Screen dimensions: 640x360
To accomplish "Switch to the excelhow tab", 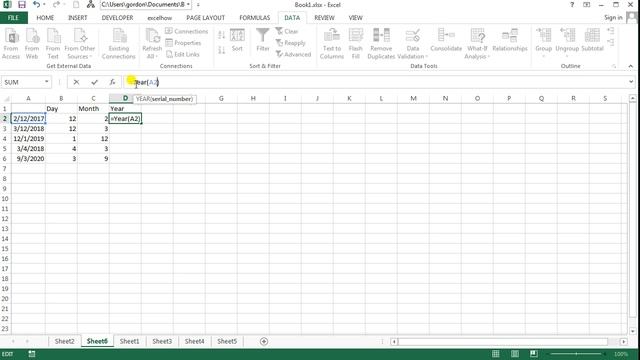I will [x=160, y=18].
